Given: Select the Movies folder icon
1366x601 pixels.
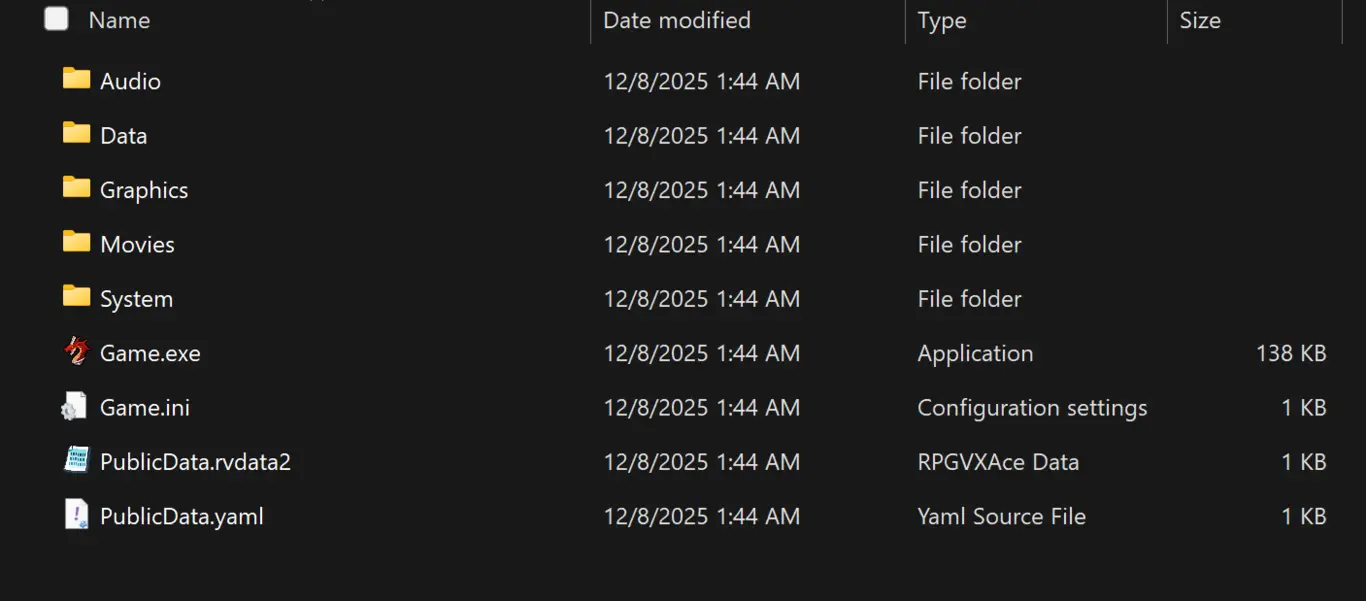Looking at the screenshot, I should point(74,243).
